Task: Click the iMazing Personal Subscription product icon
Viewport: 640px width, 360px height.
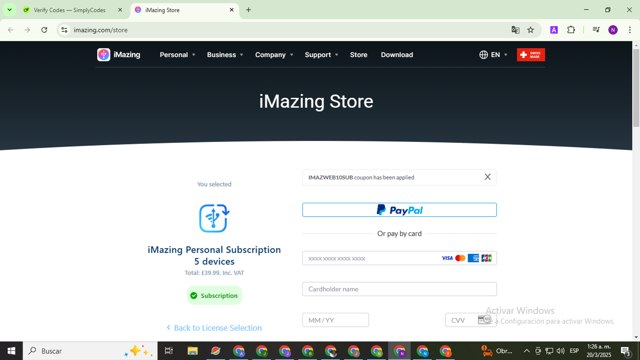Action: (214, 218)
